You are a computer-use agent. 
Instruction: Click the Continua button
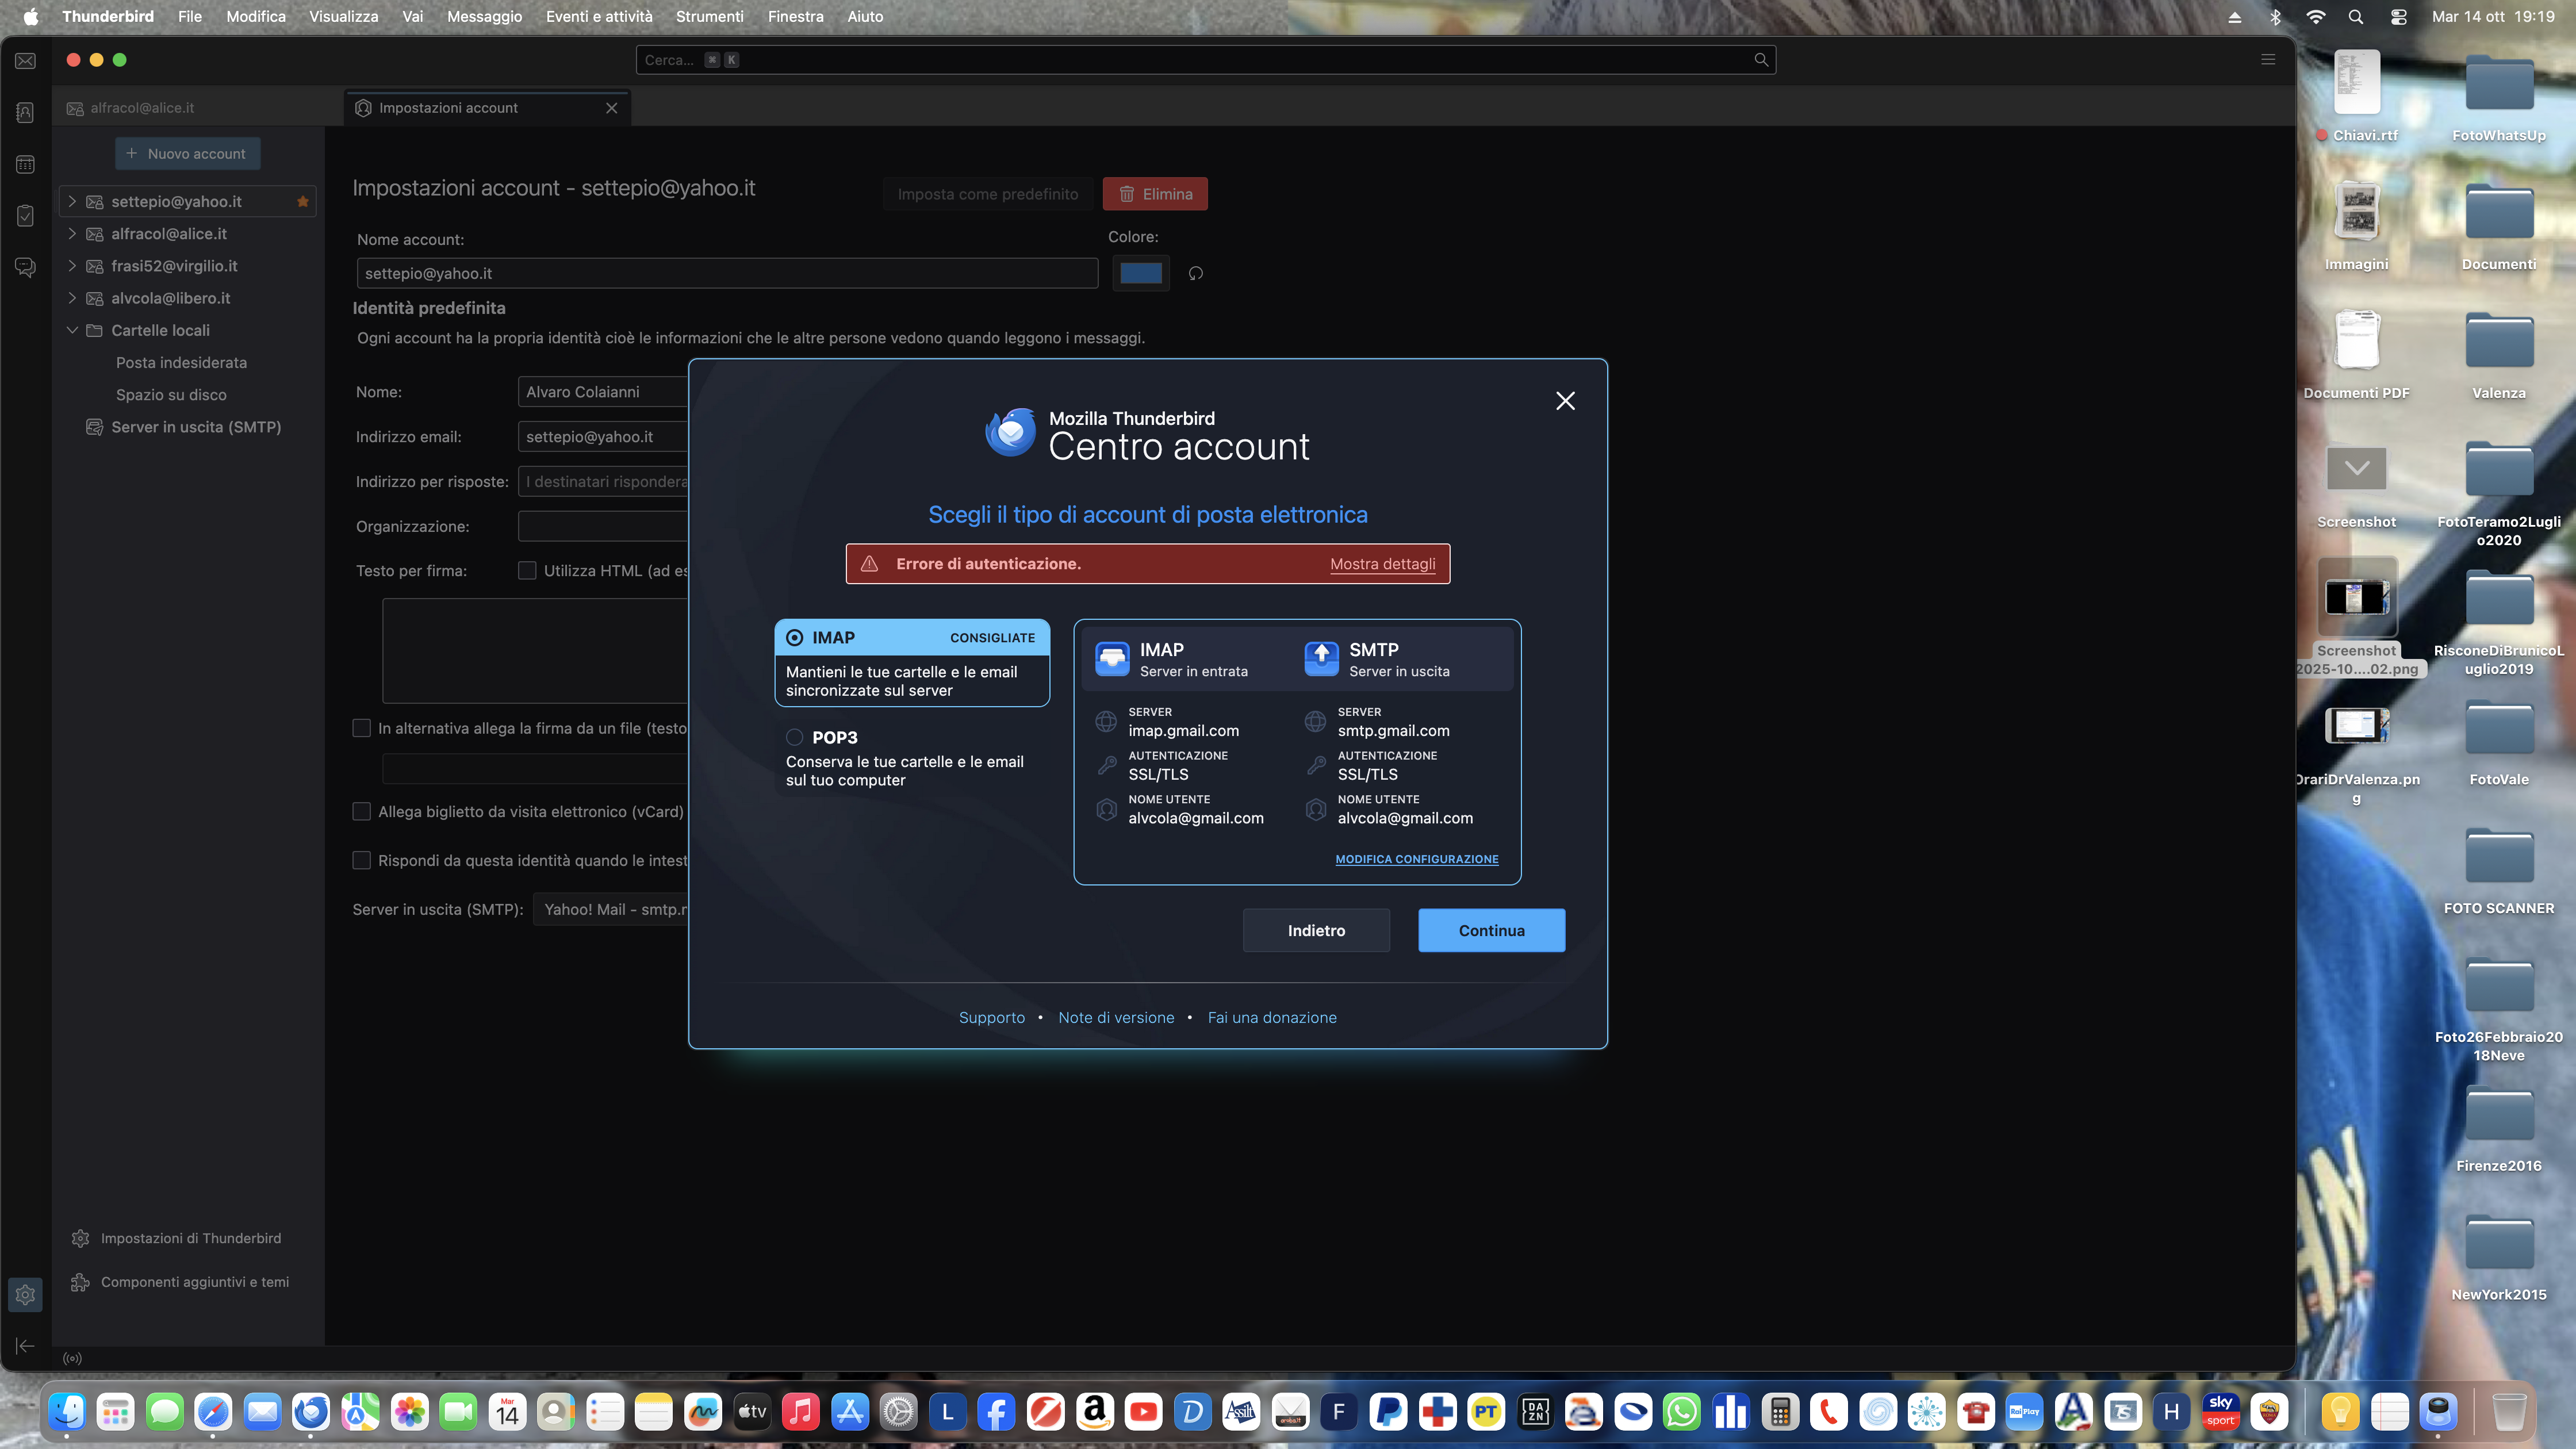pyautogui.click(x=1490, y=930)
